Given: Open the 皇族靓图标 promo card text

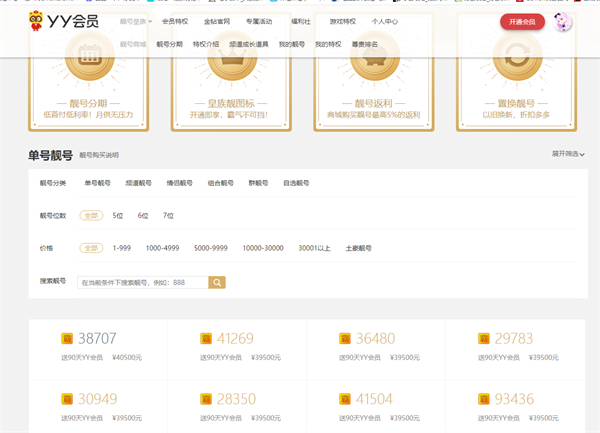Looking at the screenshot, I should (231, 109).
